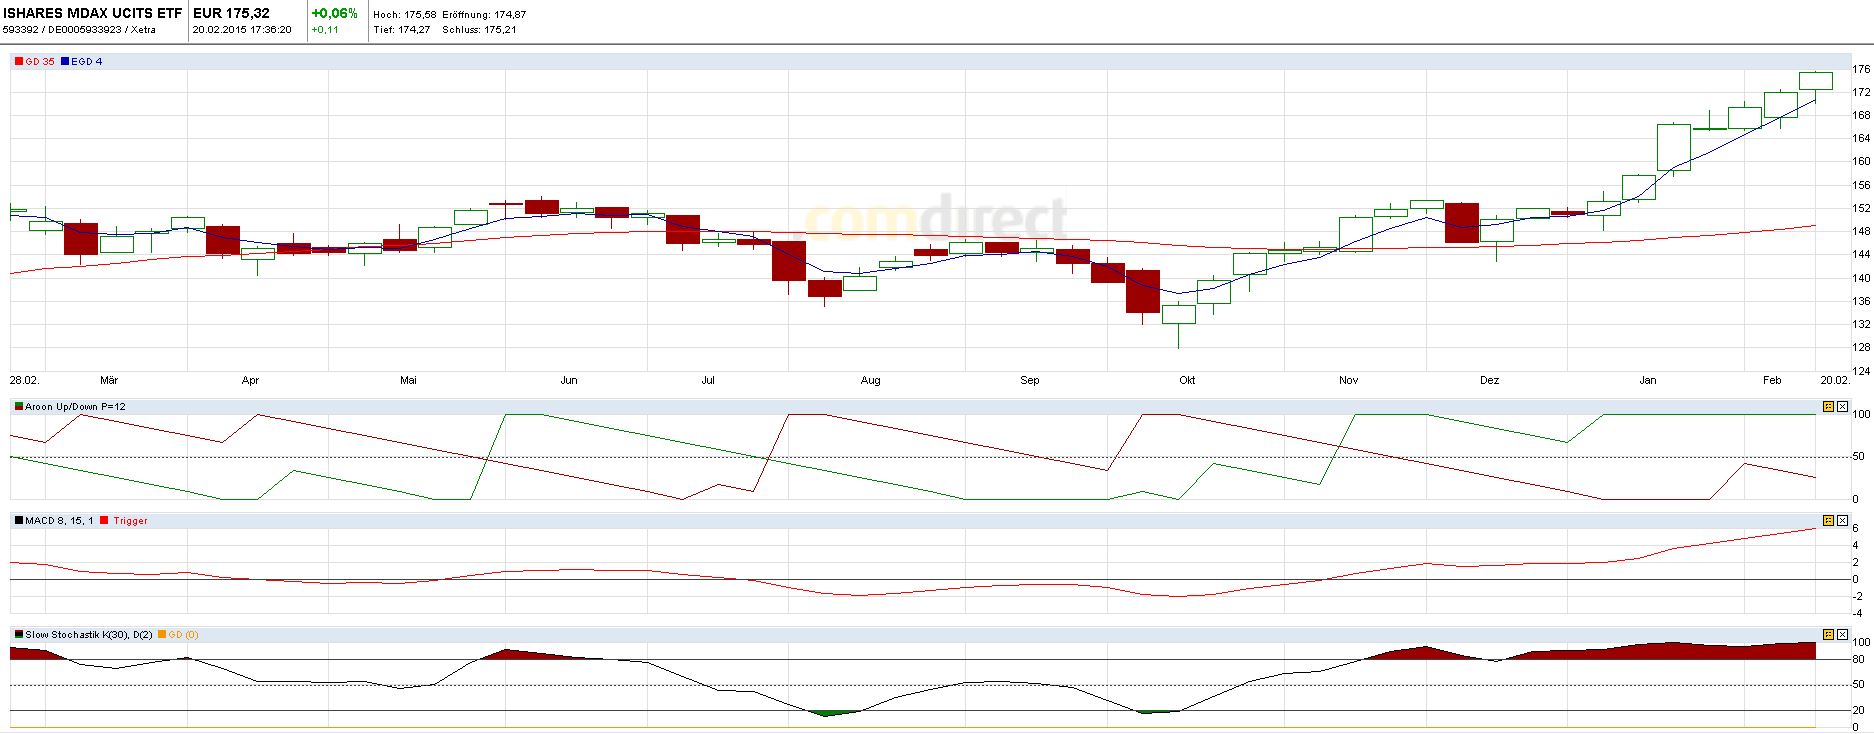Click the Hoch: 175,58 value
The width and height of the screenshot is (1874, 734).
[x=404, y=15]
